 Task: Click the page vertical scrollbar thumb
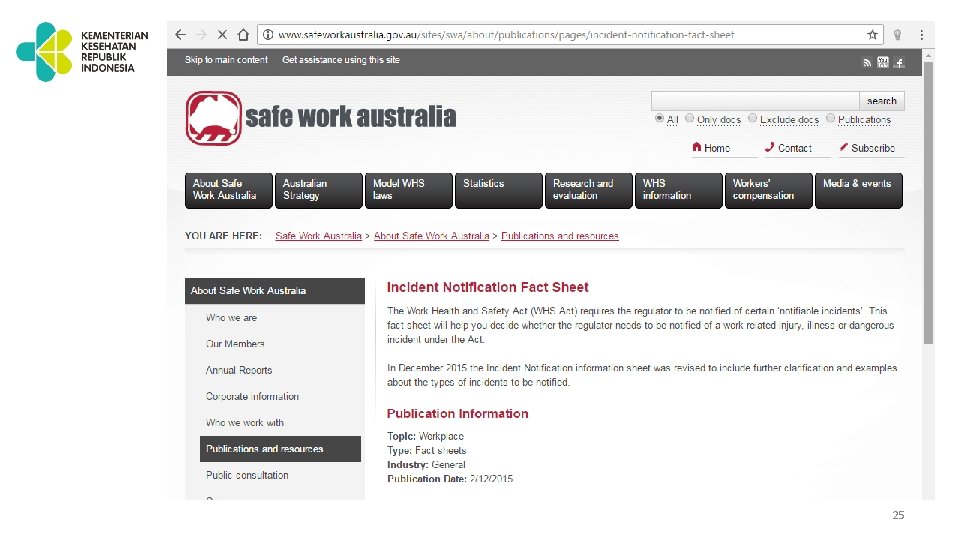[x=928, y=202]
